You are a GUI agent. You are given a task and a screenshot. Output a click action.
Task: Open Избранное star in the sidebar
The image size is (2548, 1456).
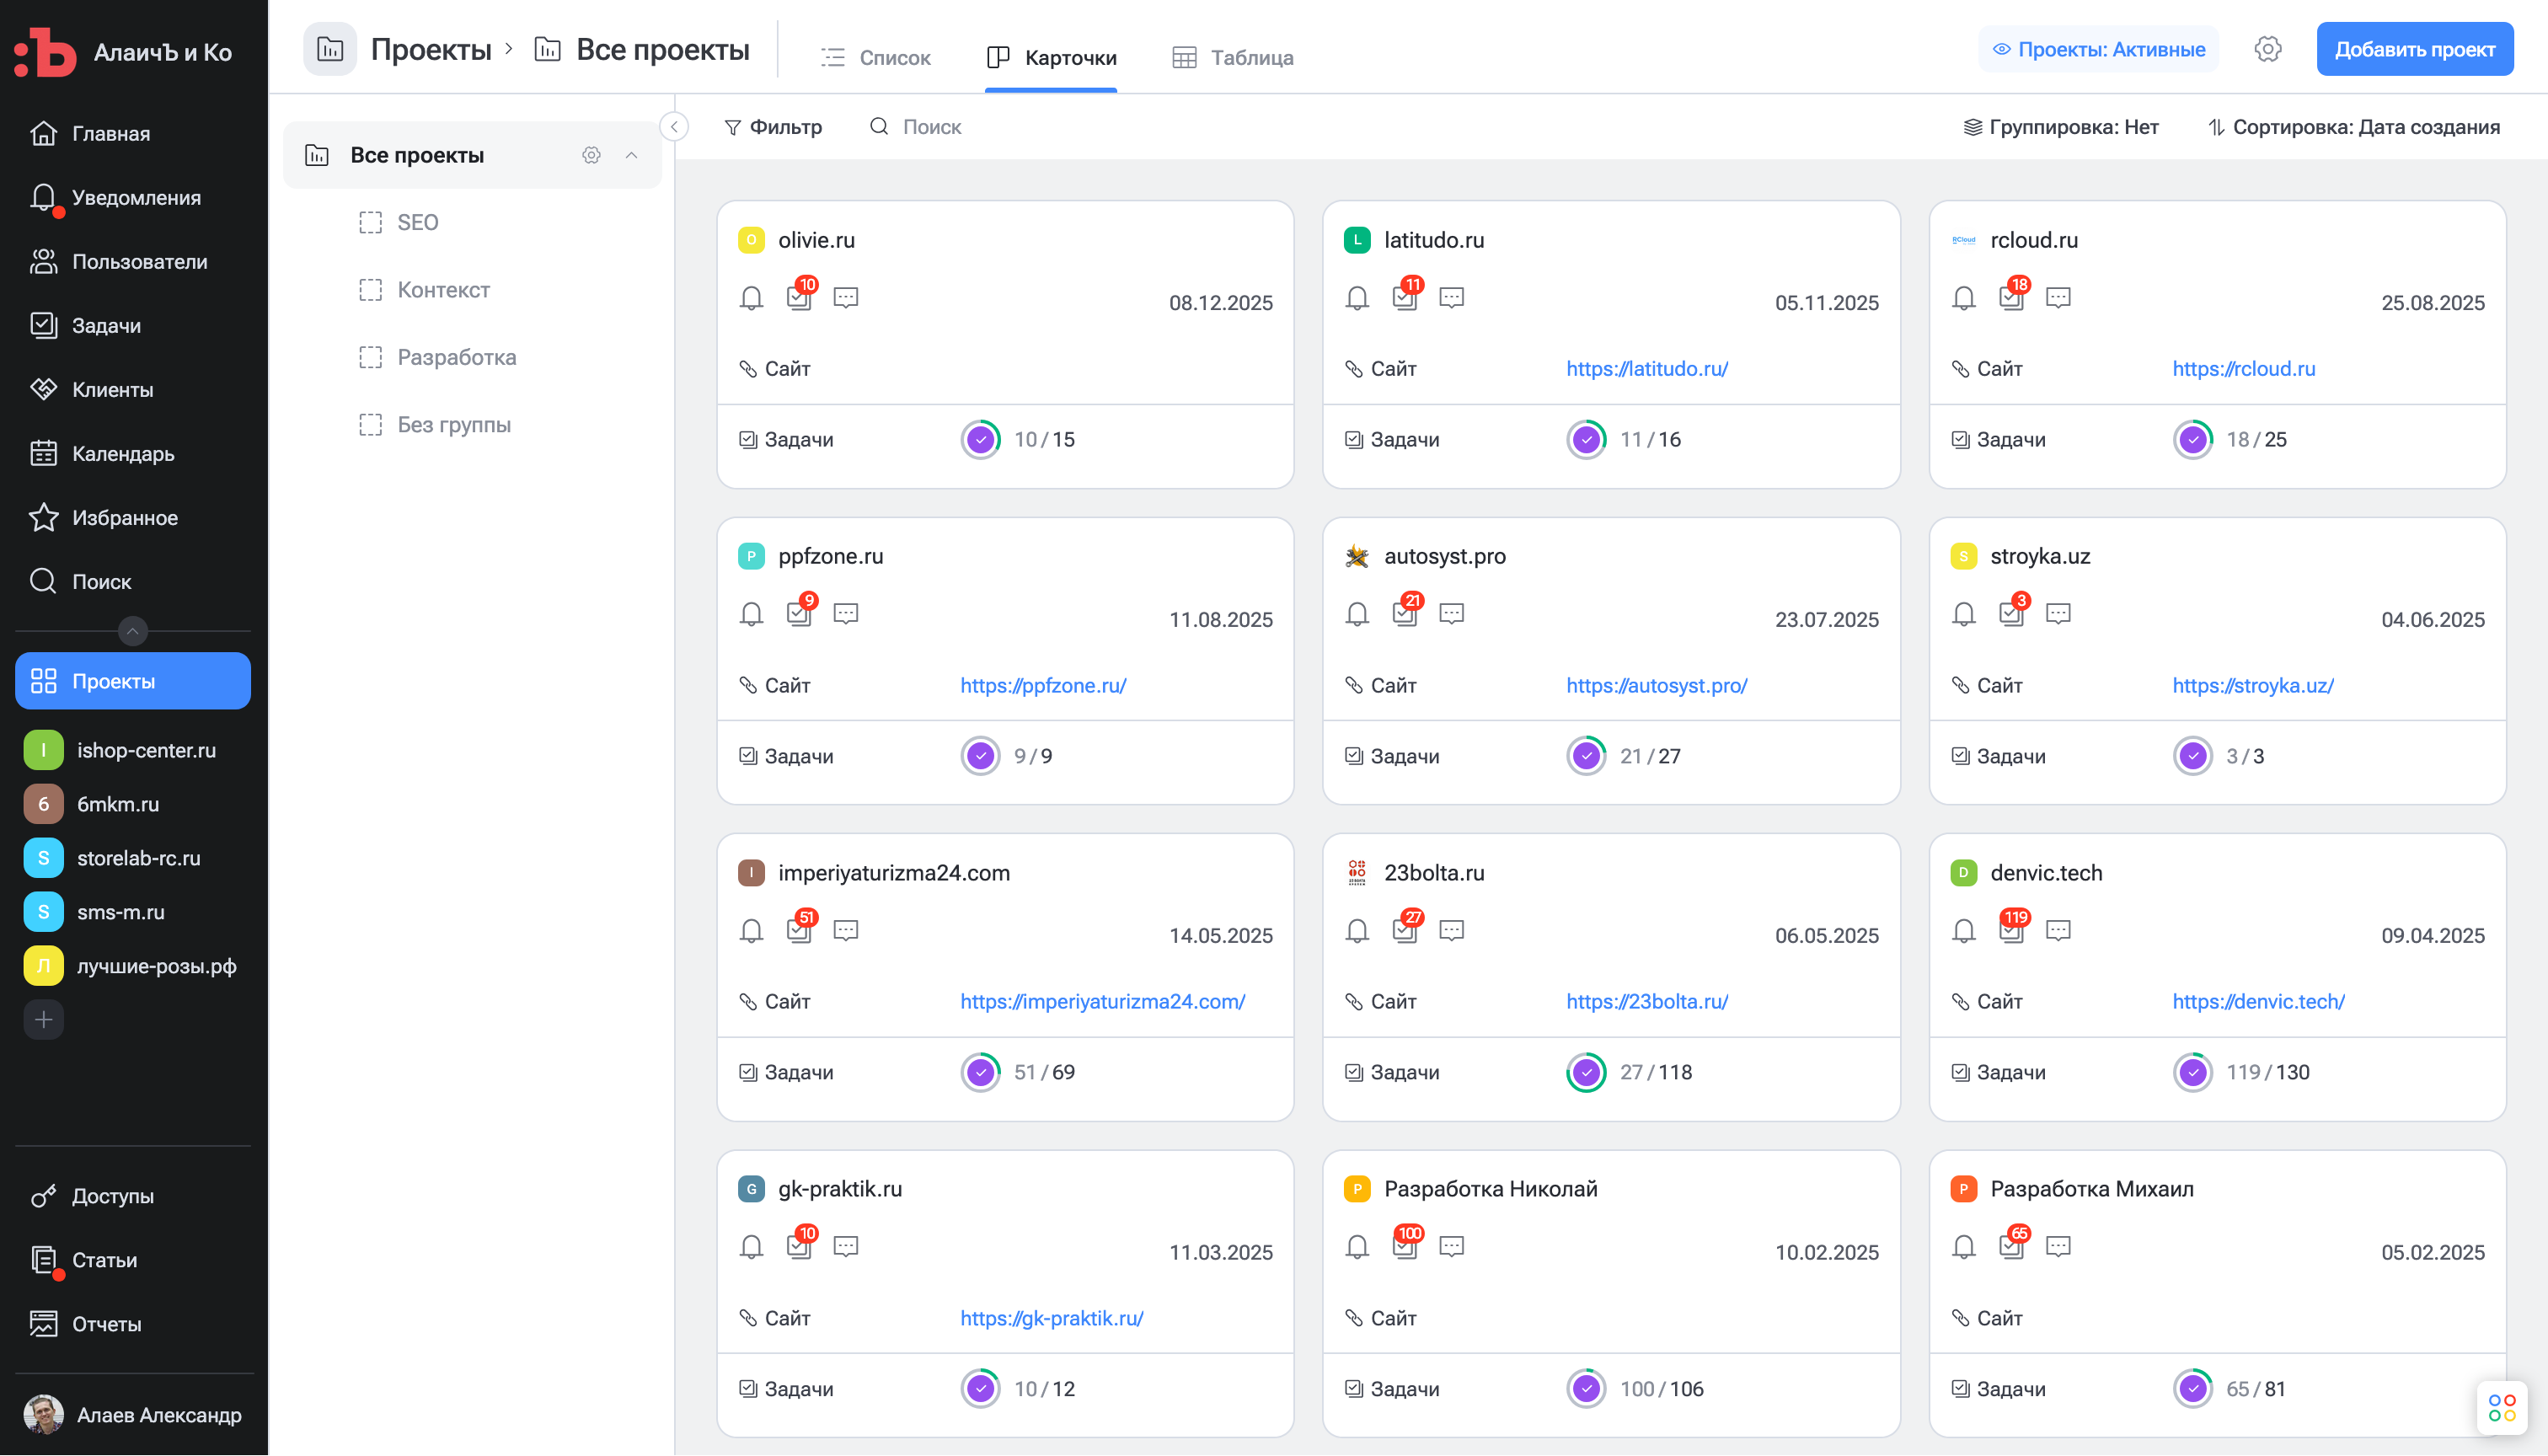[x=43, y=518]
